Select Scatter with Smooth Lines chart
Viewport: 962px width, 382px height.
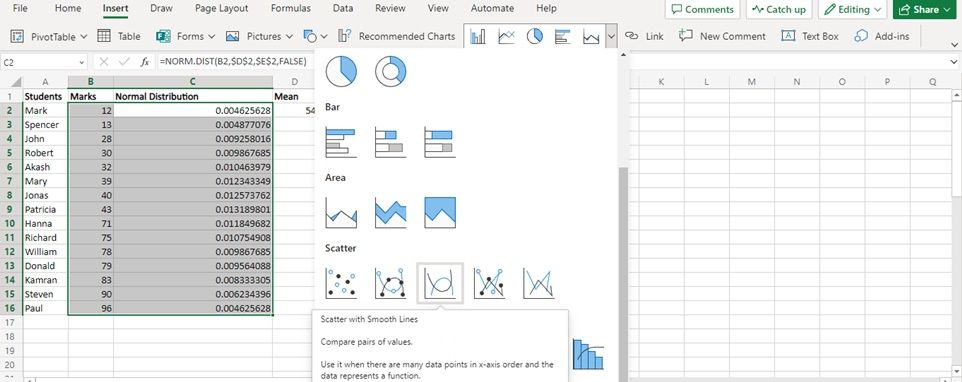click(440, 283)
